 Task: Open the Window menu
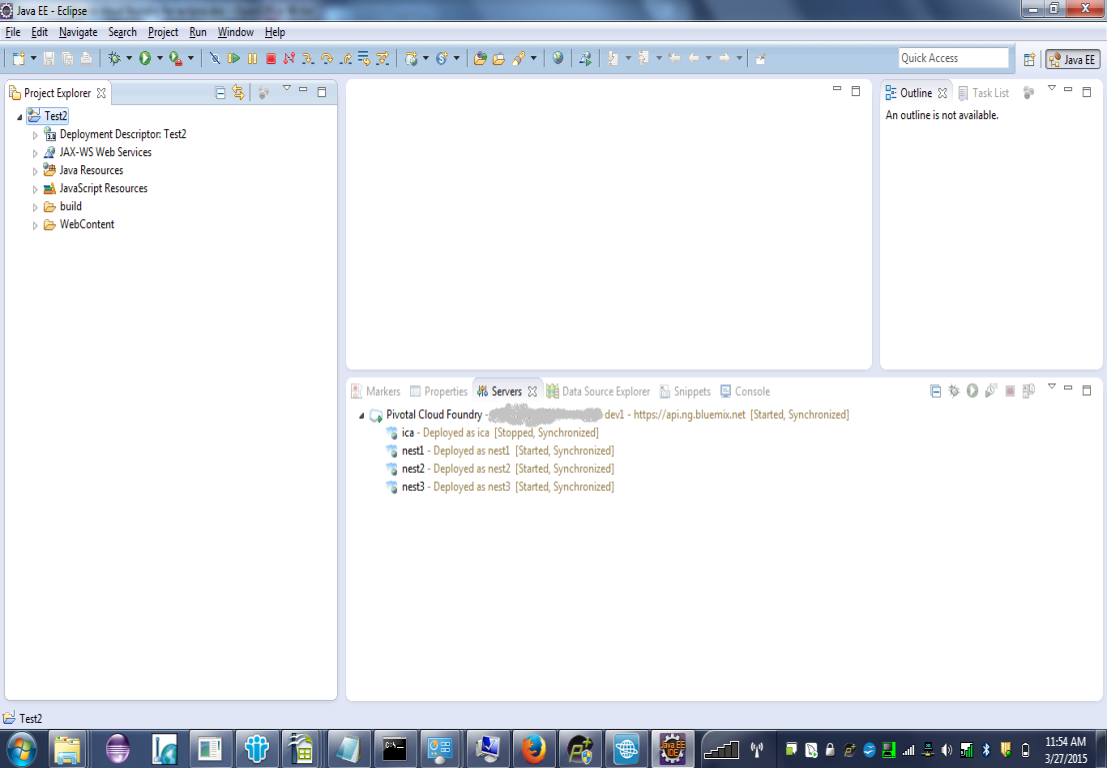[235, 31]
